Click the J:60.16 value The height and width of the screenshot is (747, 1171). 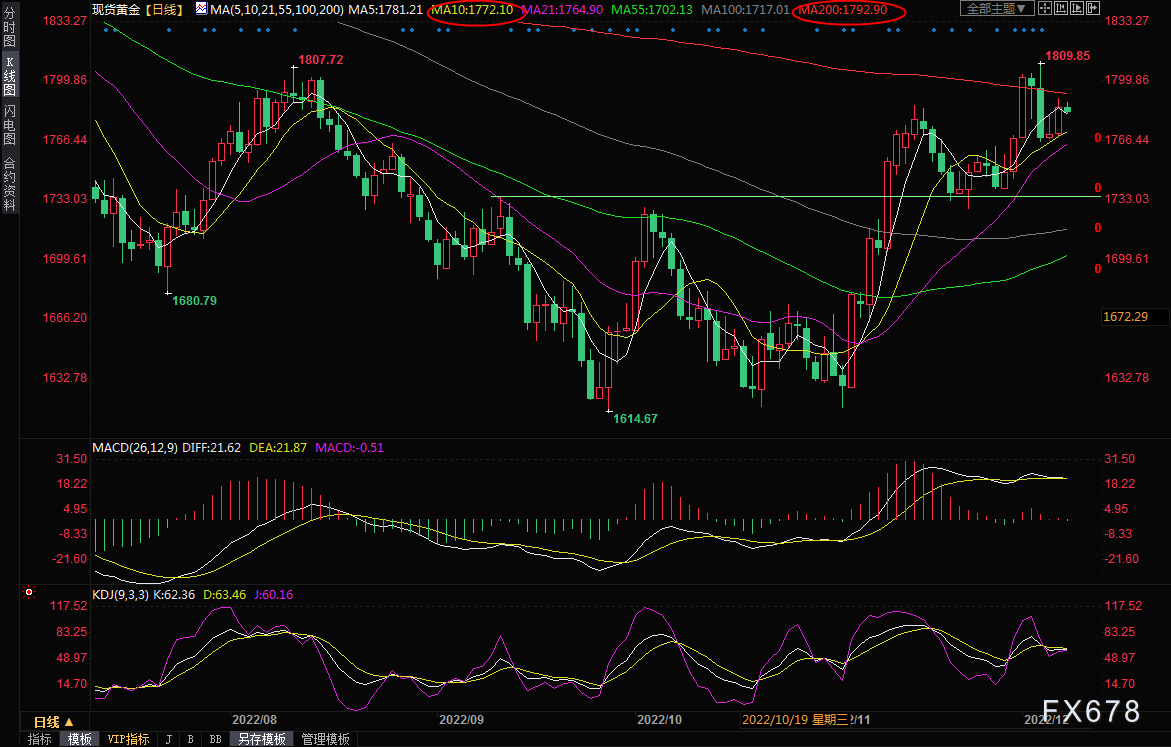[x=274, y=595]
